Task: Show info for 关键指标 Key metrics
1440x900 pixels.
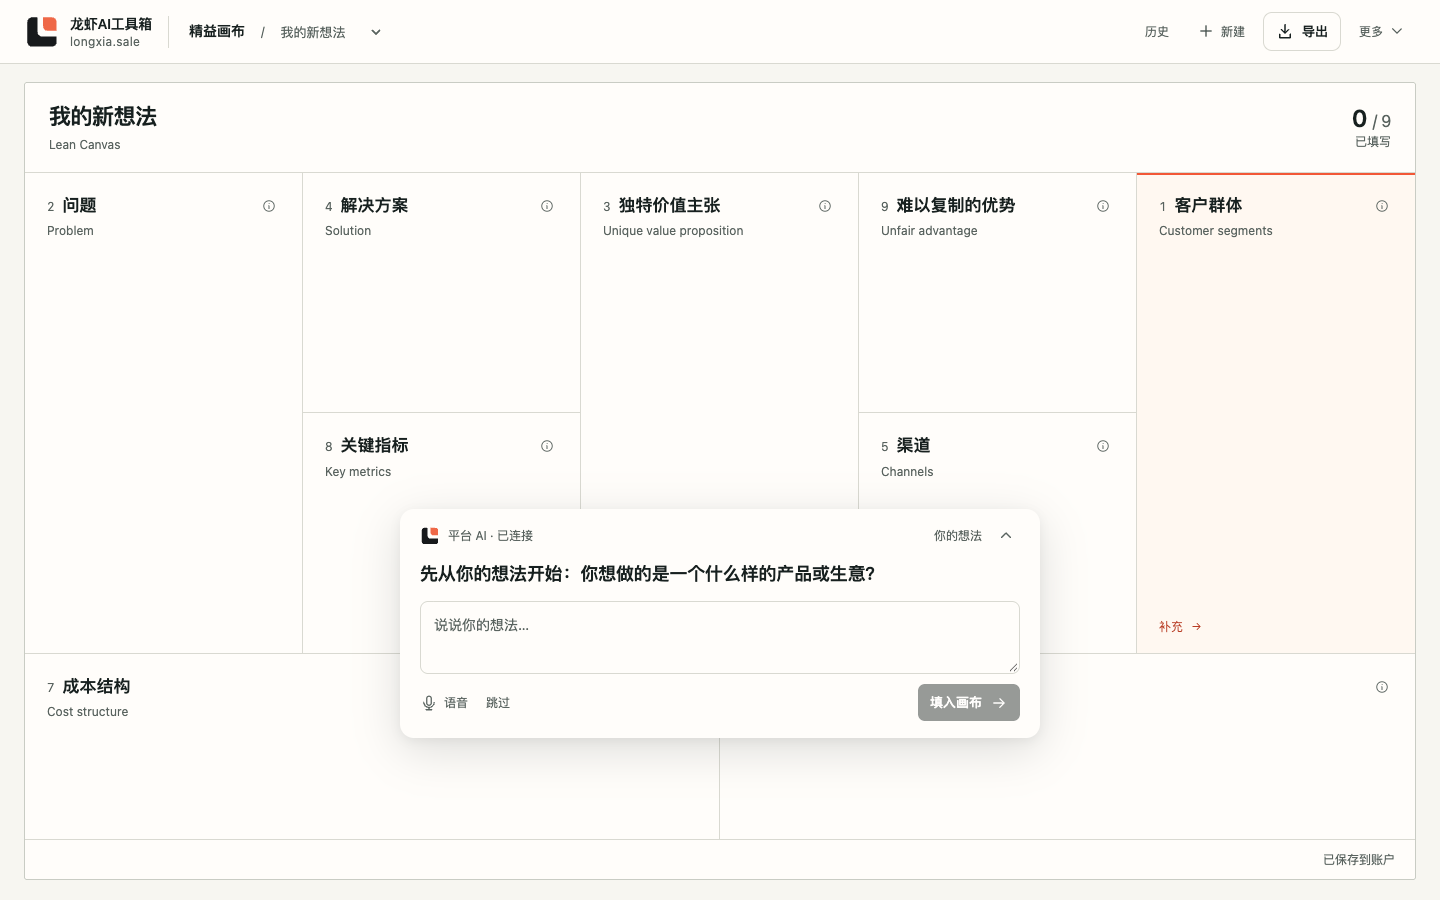Action: (x=547, y=446)
